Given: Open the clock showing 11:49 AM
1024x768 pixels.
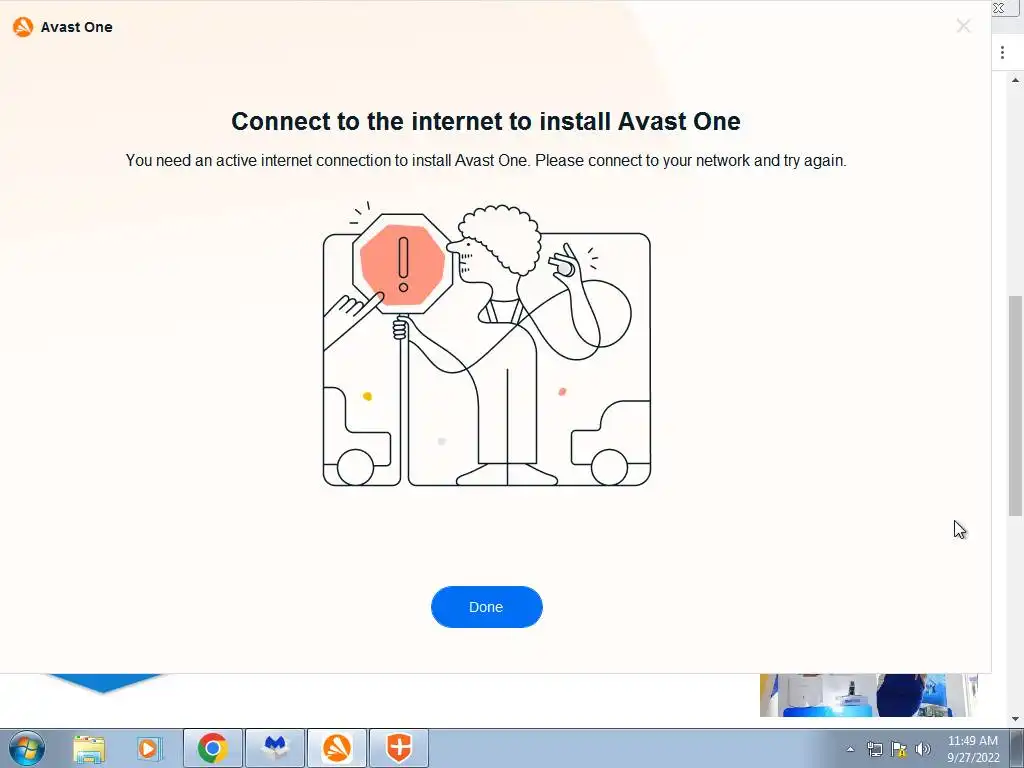Looking at the screenshot, I should coord(973,749).
